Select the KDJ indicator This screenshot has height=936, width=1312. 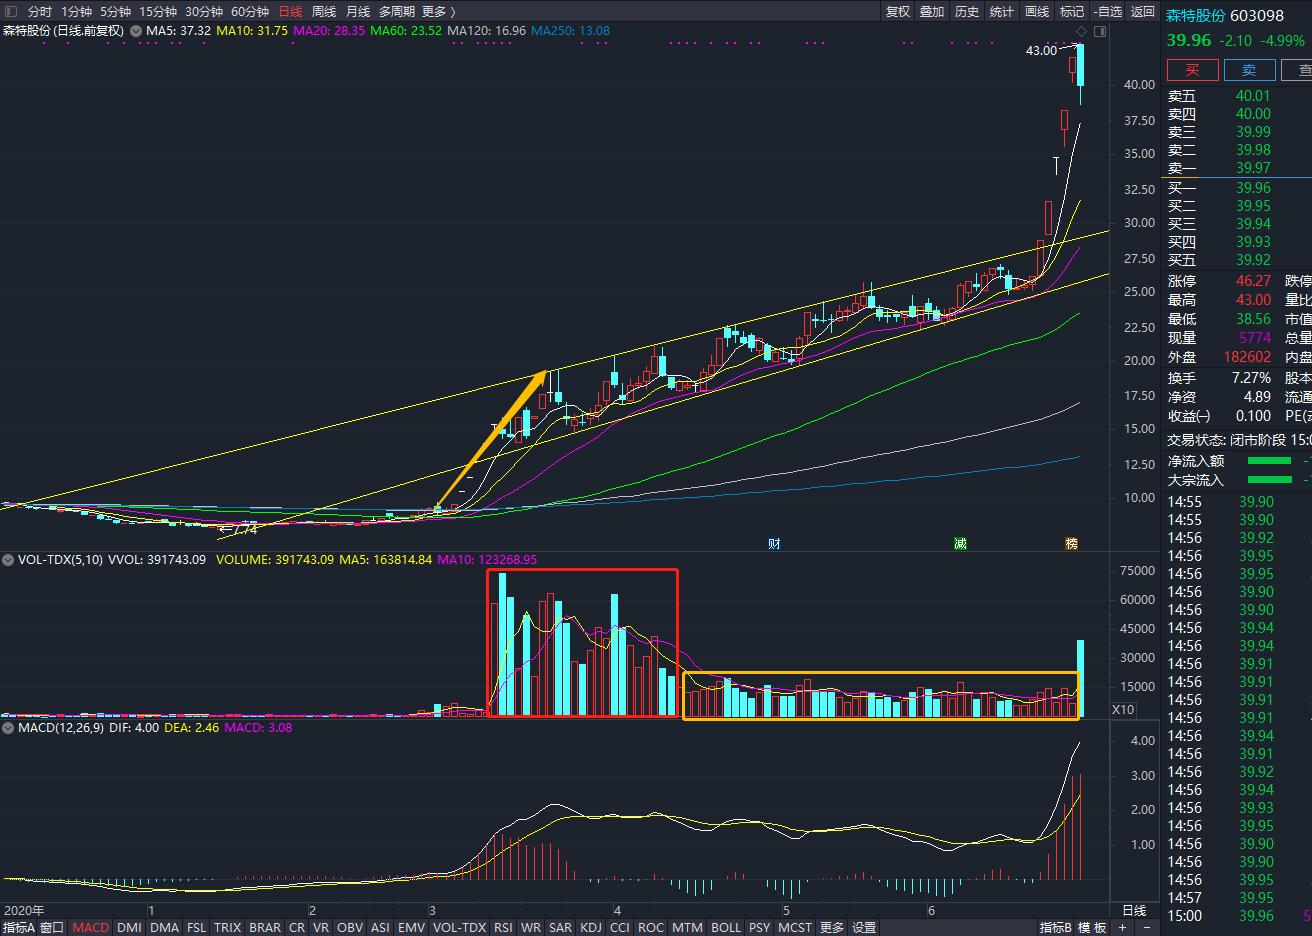click(x=591, y=927)
